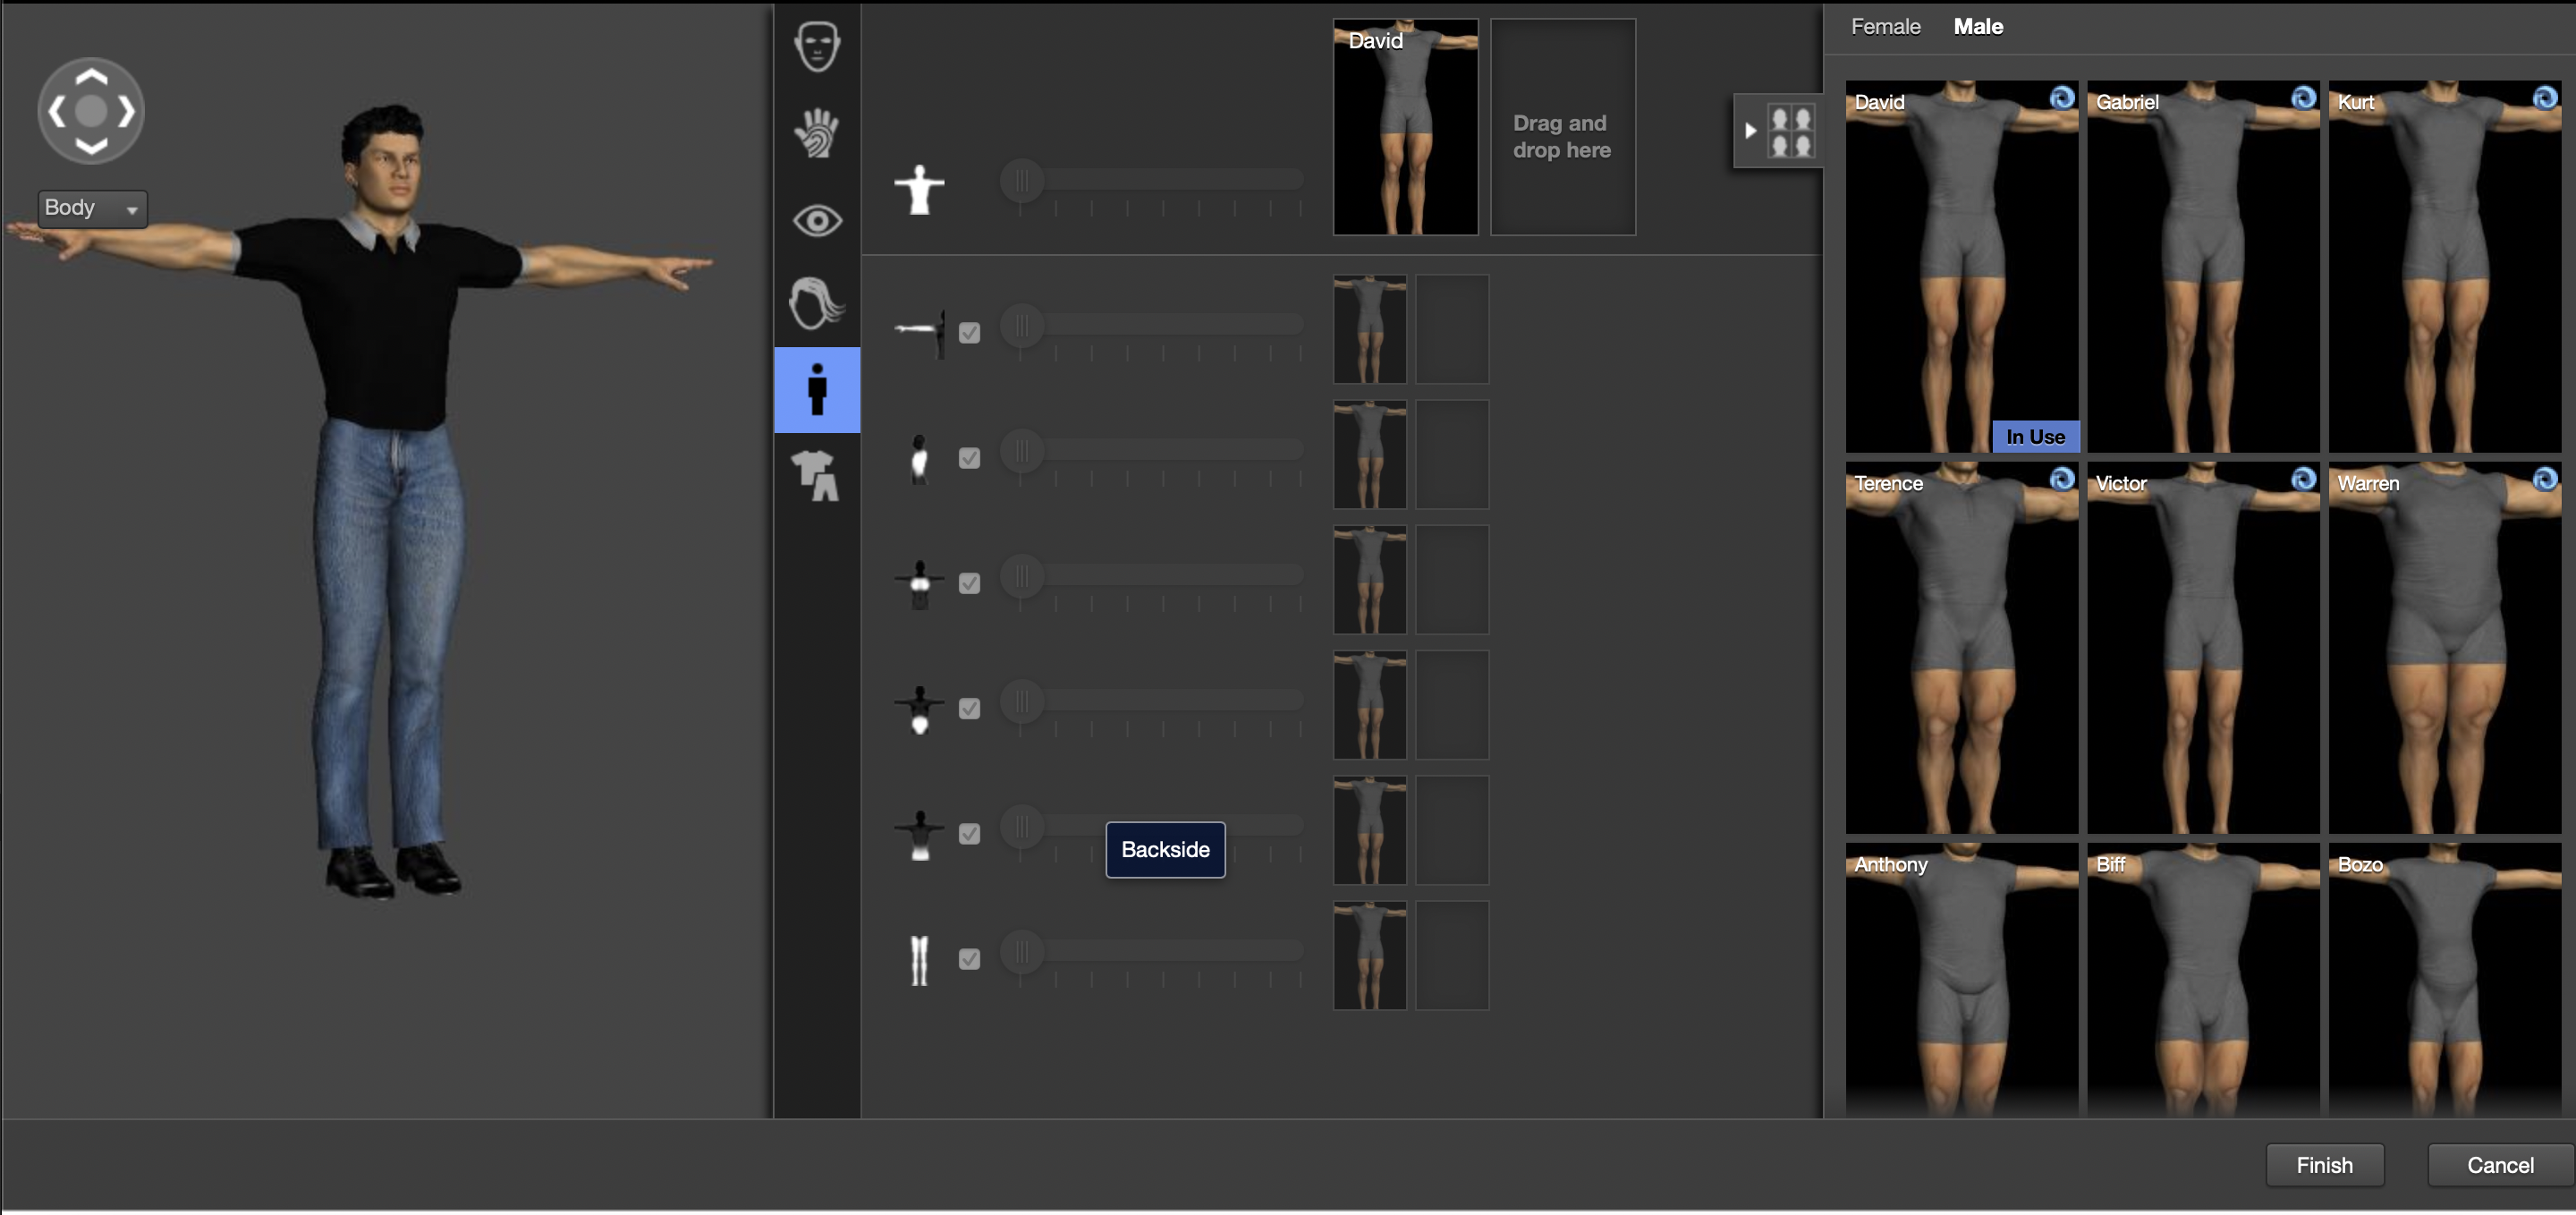Click the legs morph row icon

click(919, 960)
